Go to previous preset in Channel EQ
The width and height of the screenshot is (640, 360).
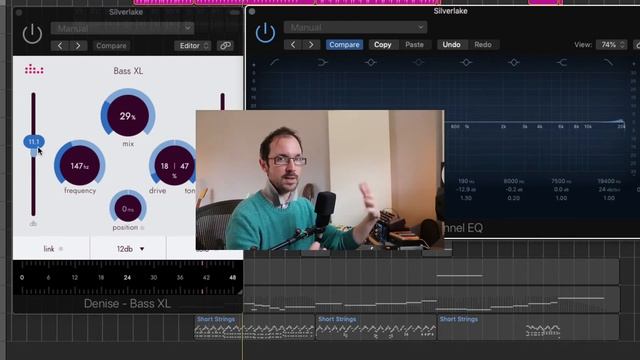click(293, 44)
